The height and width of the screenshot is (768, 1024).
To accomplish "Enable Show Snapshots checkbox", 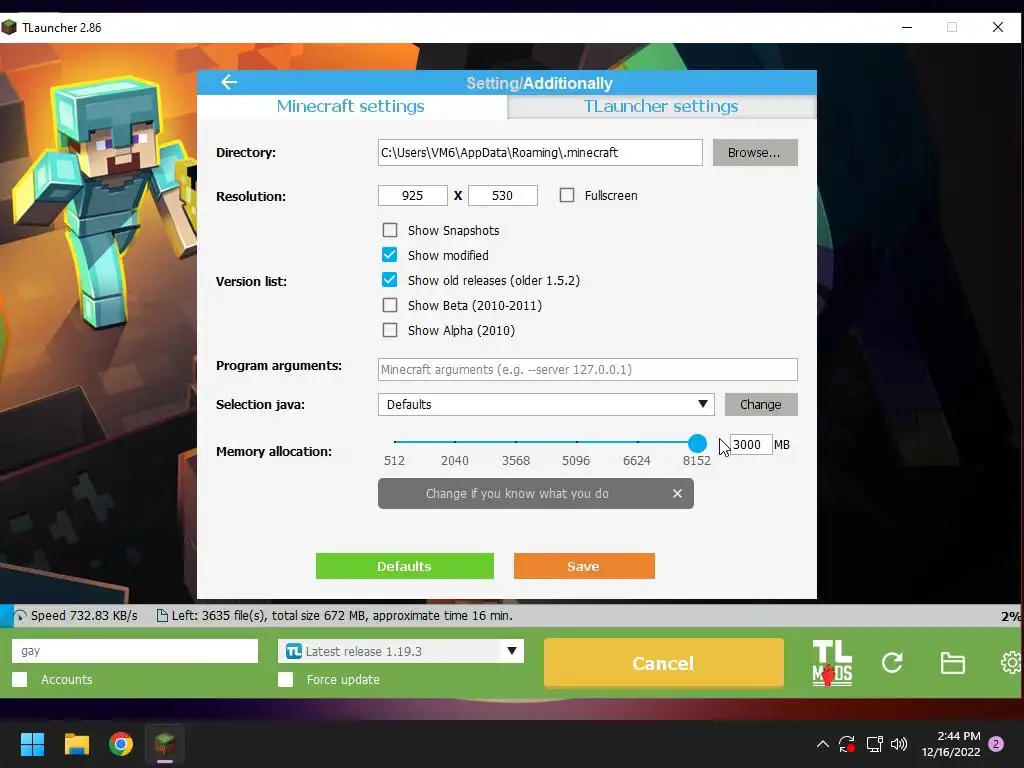I will pyautogui.click(x=390, y=230).
